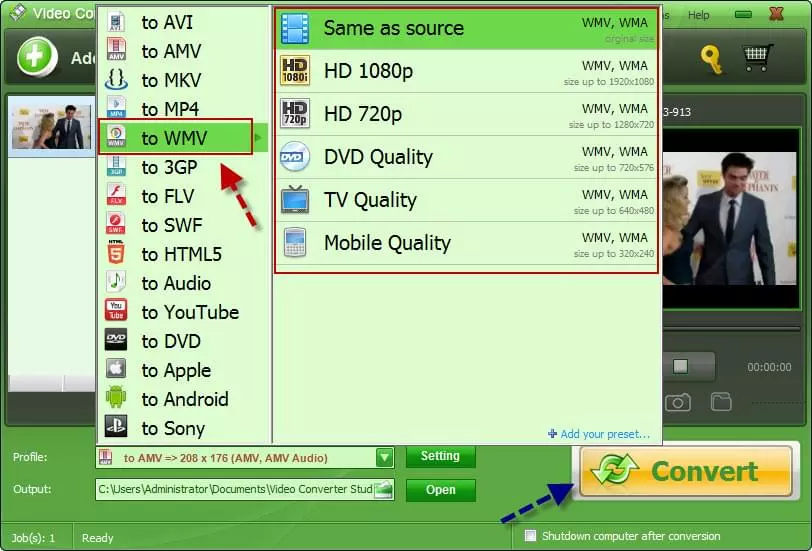This screenshot has height=551, width=812.
Task: Click the green Add files plus icon
Action: 38,57
